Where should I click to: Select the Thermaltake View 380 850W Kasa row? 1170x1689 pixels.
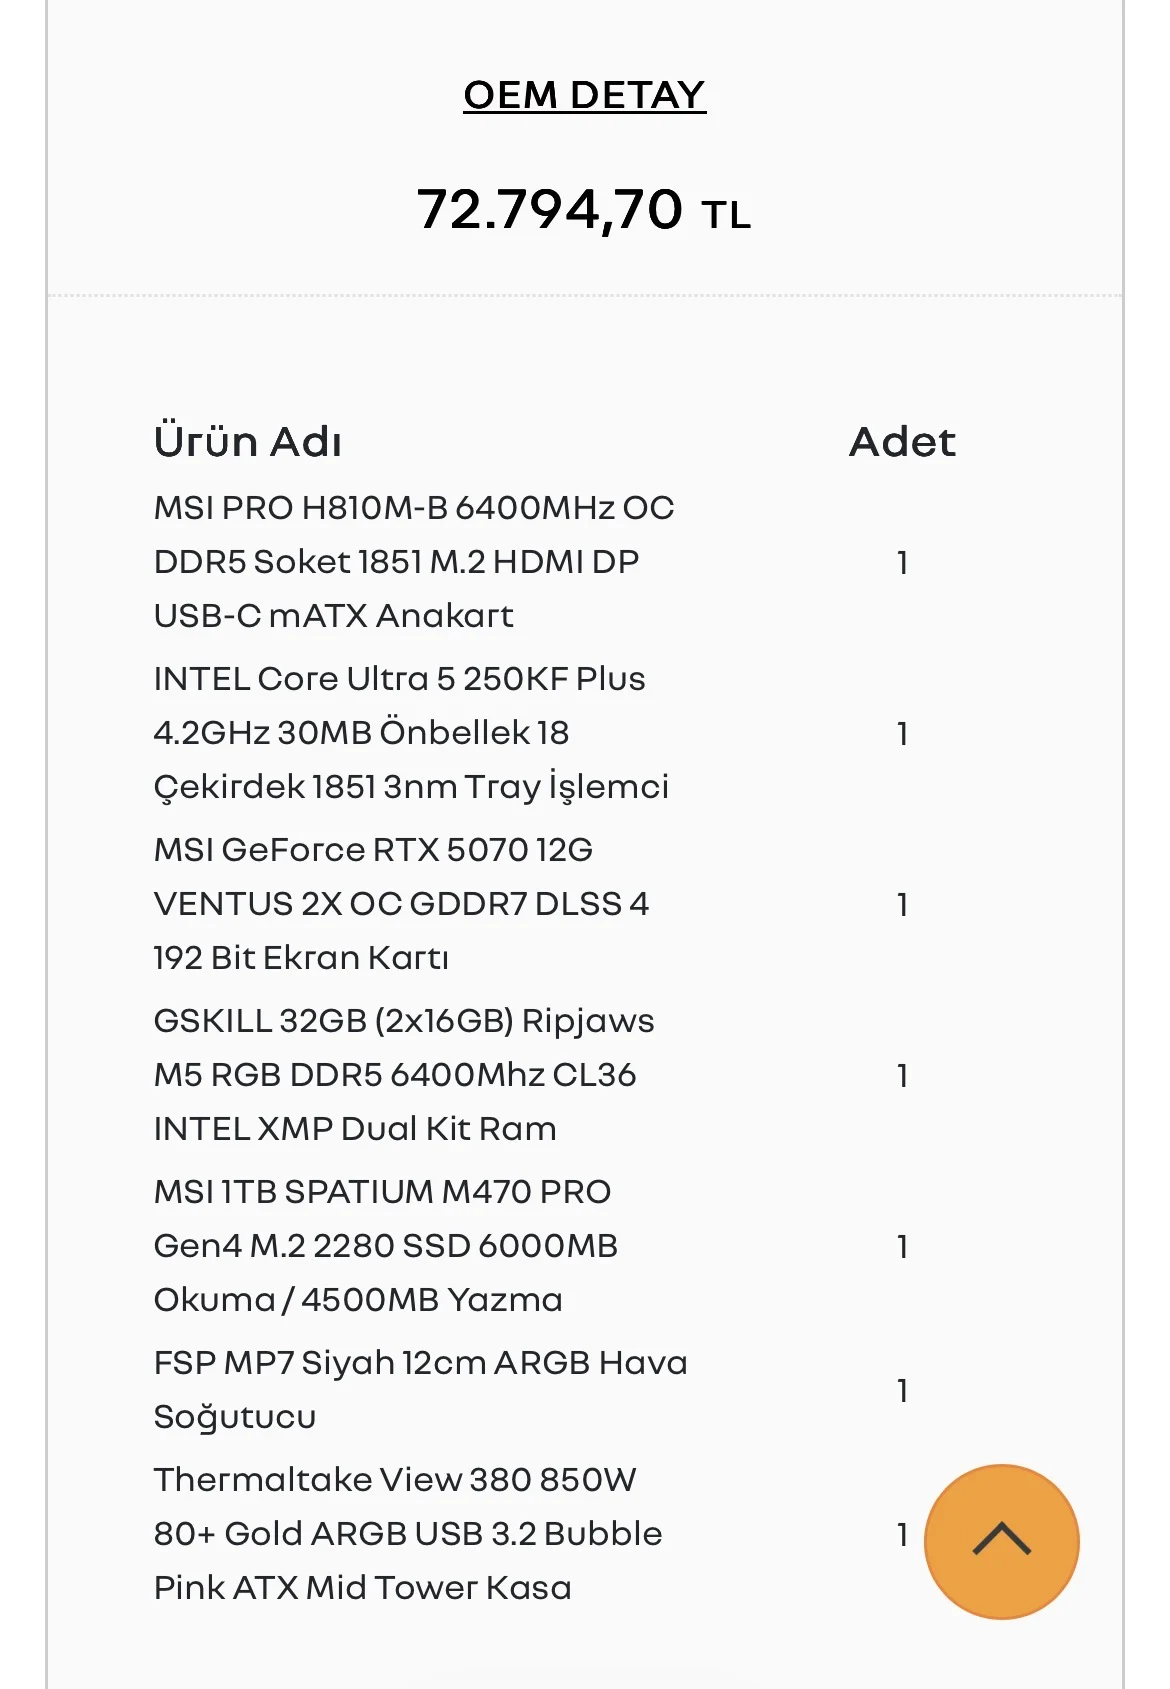point(555,1534)
